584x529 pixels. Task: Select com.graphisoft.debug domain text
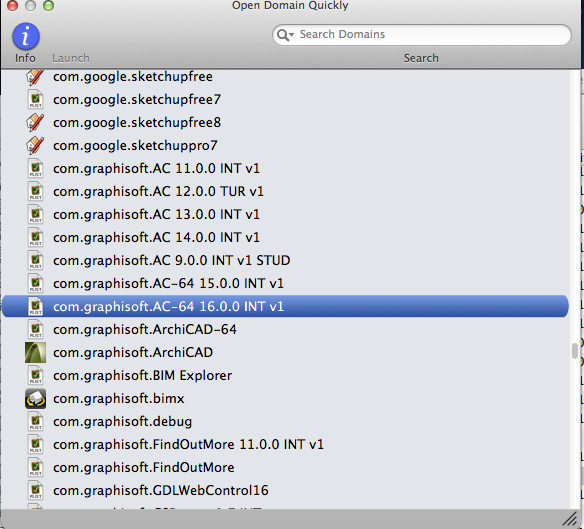click(122, 422)
